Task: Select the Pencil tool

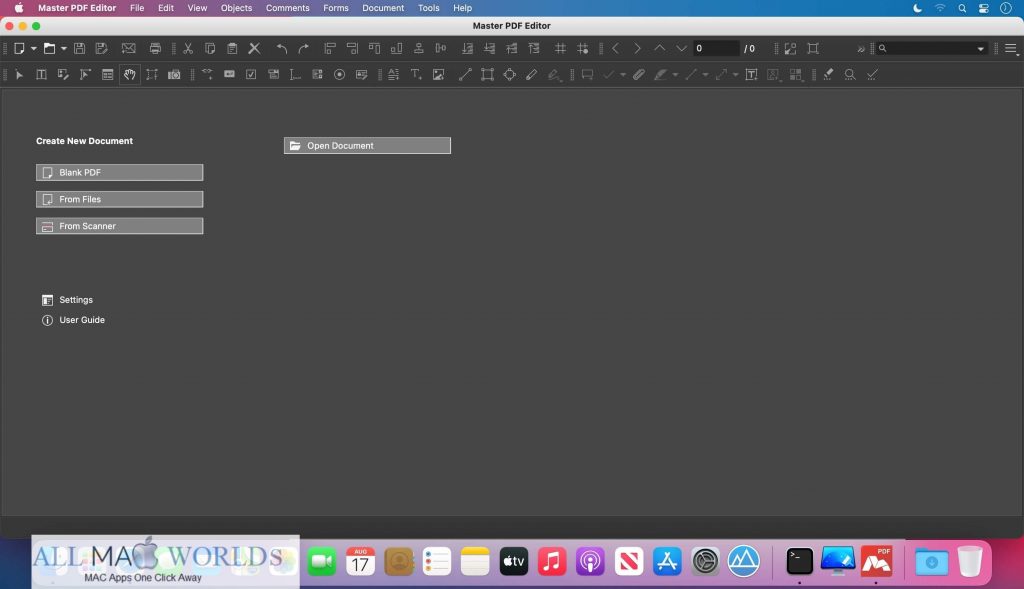Action: pyautogui.click(x=532, y=74)
